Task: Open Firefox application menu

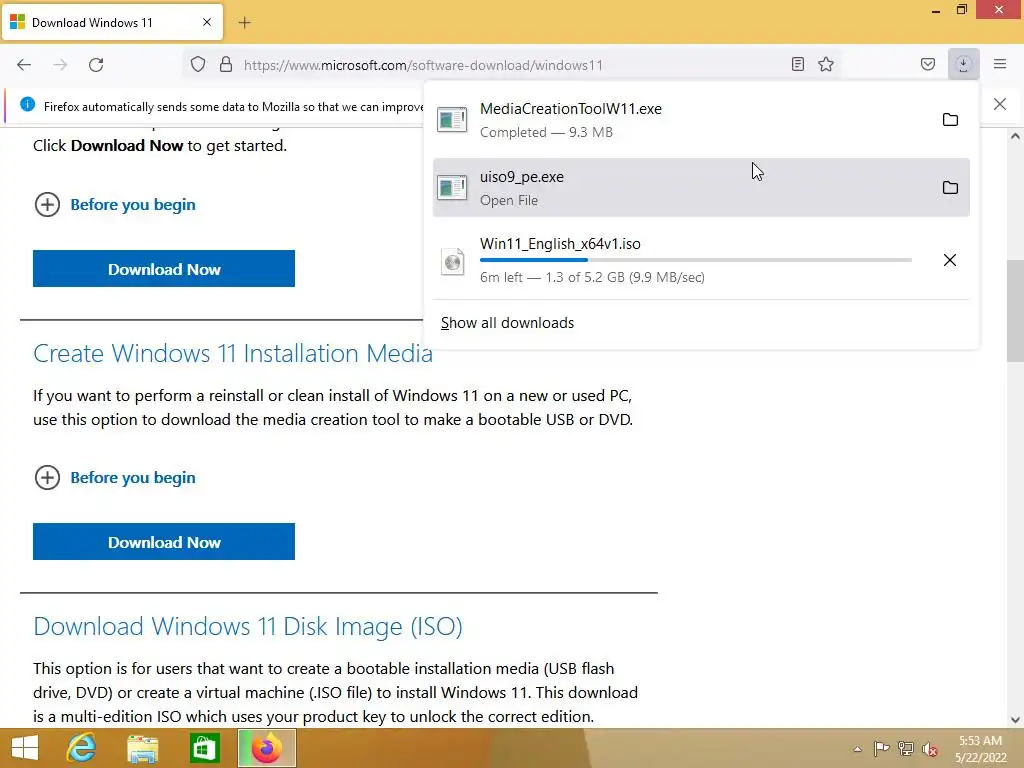Action: (x=1000, y=64)
